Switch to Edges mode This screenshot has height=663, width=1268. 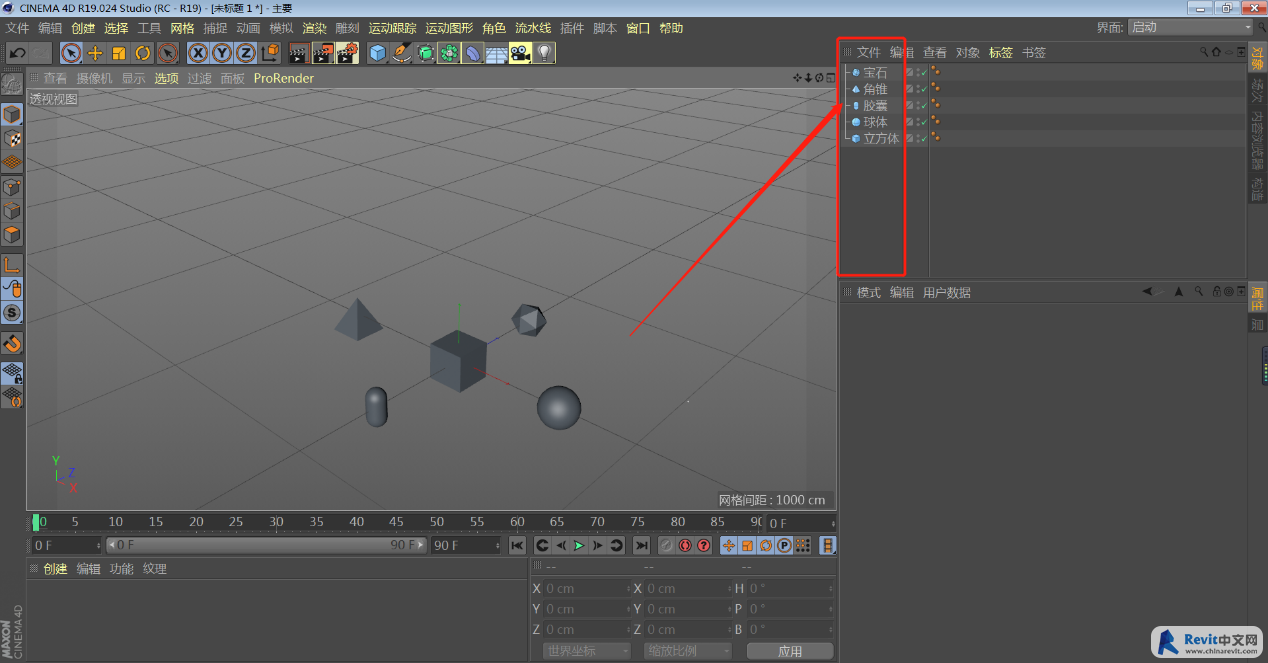[x=12, y=211]
